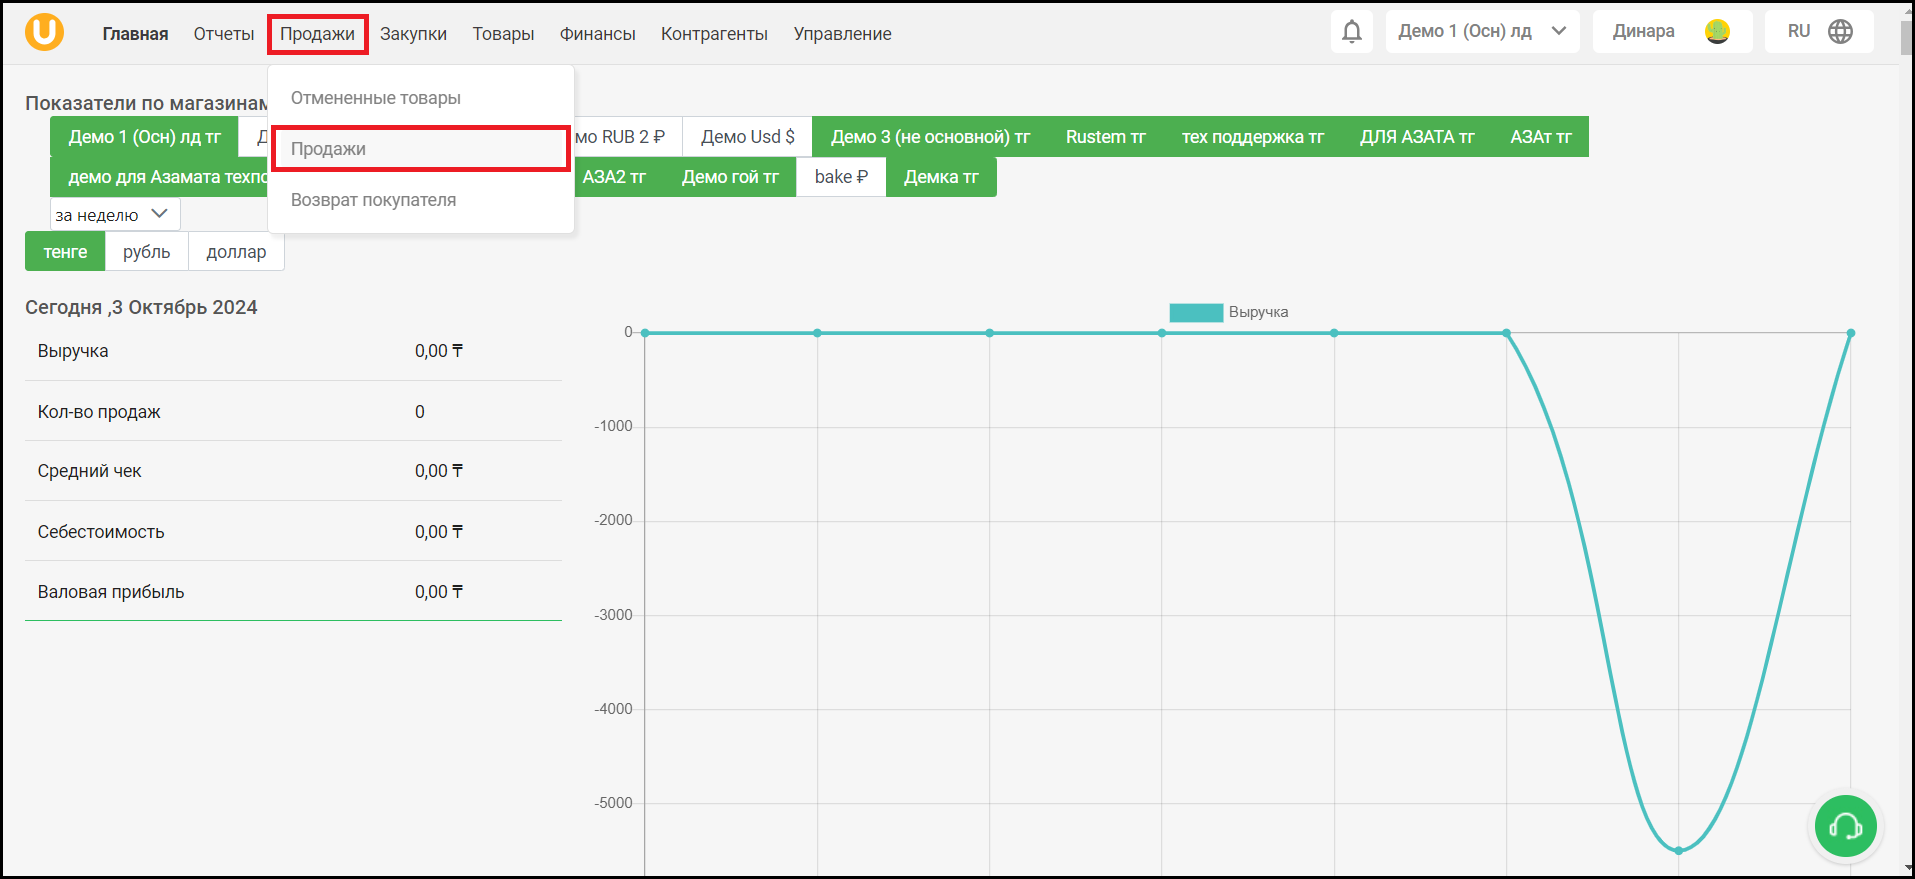Toggle the Демка тг store

(x=941, y=177)
